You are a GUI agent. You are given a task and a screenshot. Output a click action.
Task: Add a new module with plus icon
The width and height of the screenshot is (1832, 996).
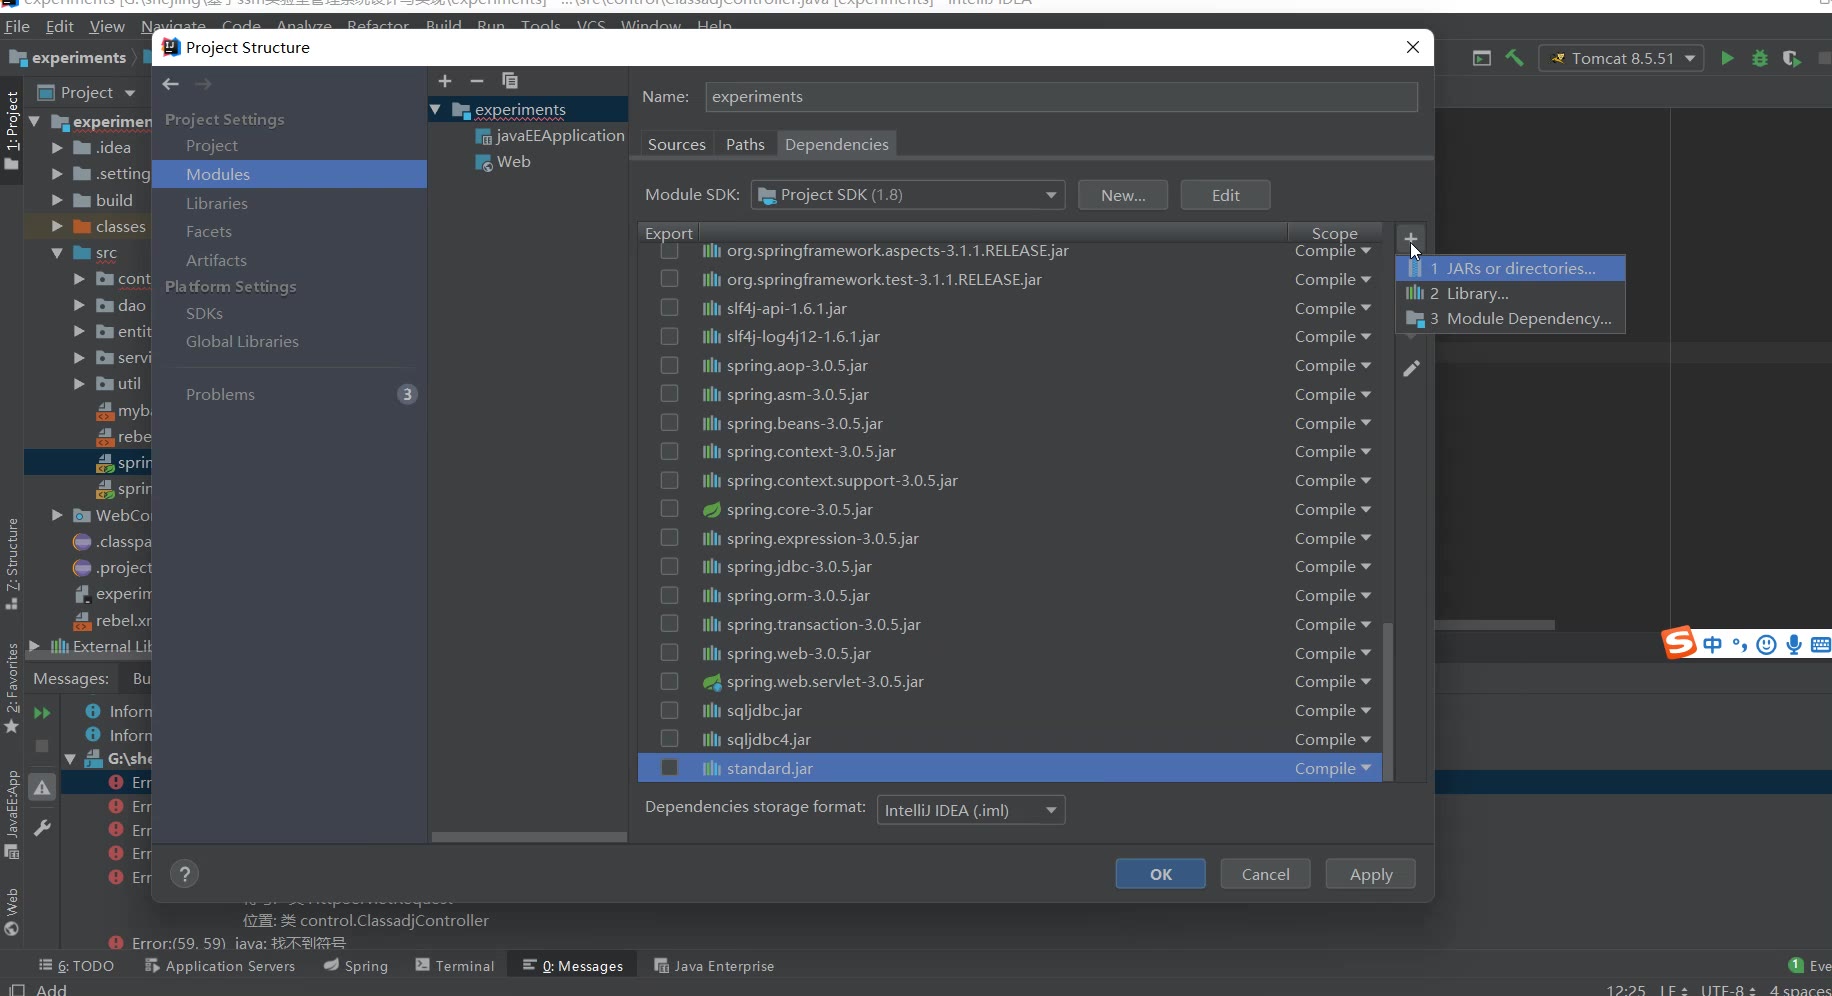[x=445, y=81]
